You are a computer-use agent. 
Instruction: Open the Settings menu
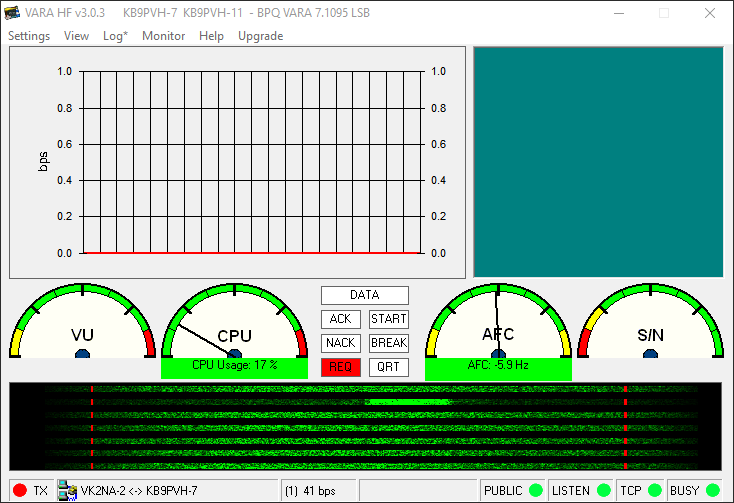[x=29, y=36]
